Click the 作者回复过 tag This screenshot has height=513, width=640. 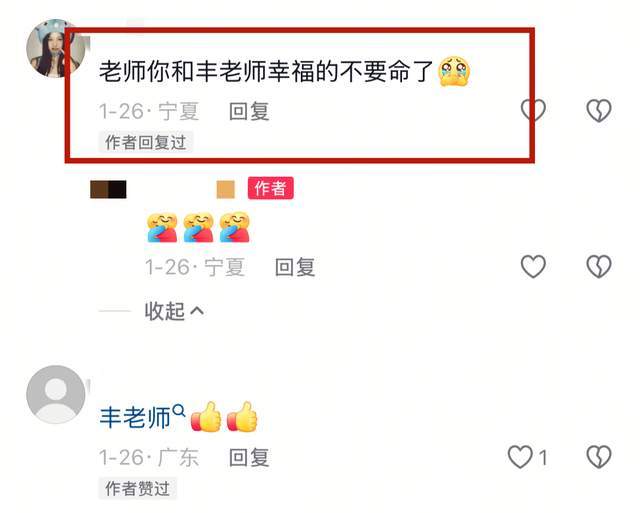click(x=145, y=142)
